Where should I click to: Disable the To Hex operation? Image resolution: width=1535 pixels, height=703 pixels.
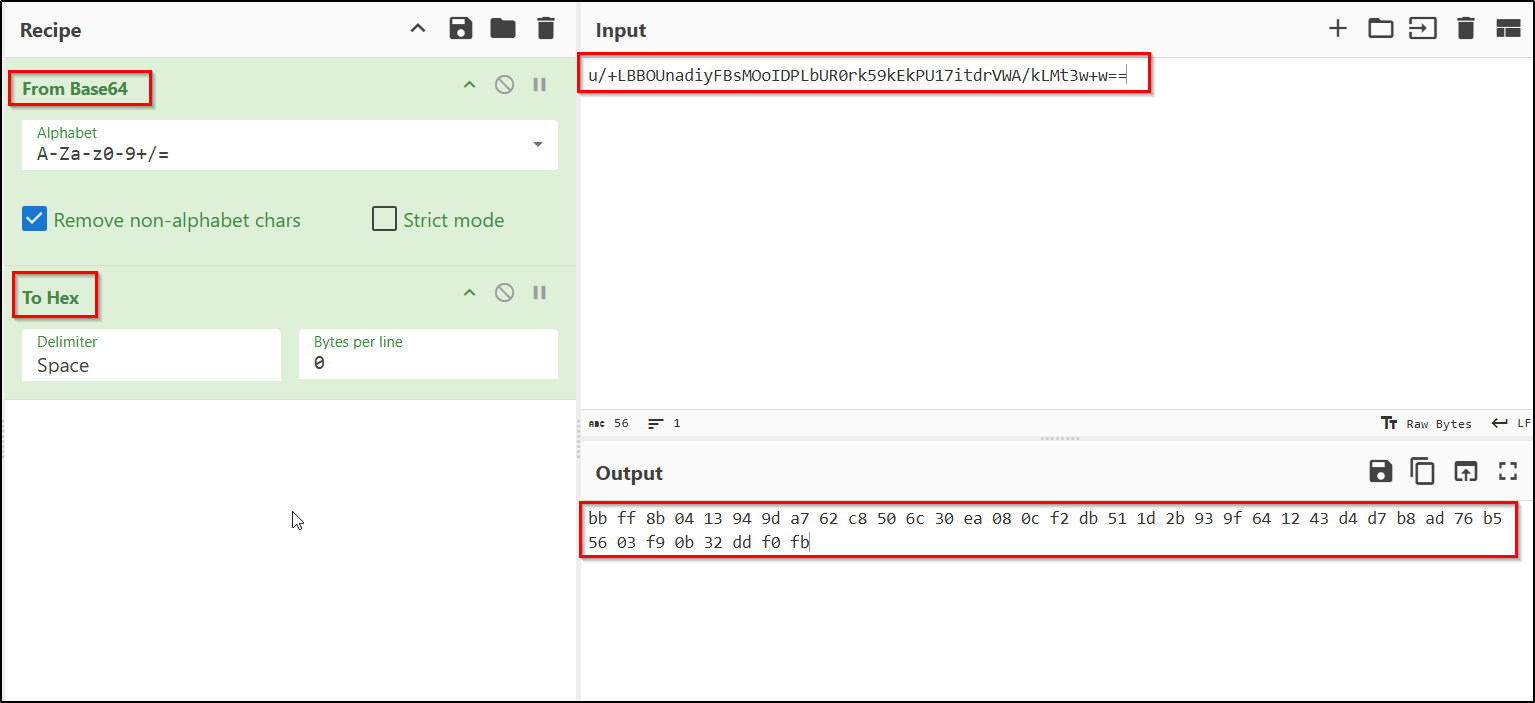pyautogui.click(x=505, y=293)
